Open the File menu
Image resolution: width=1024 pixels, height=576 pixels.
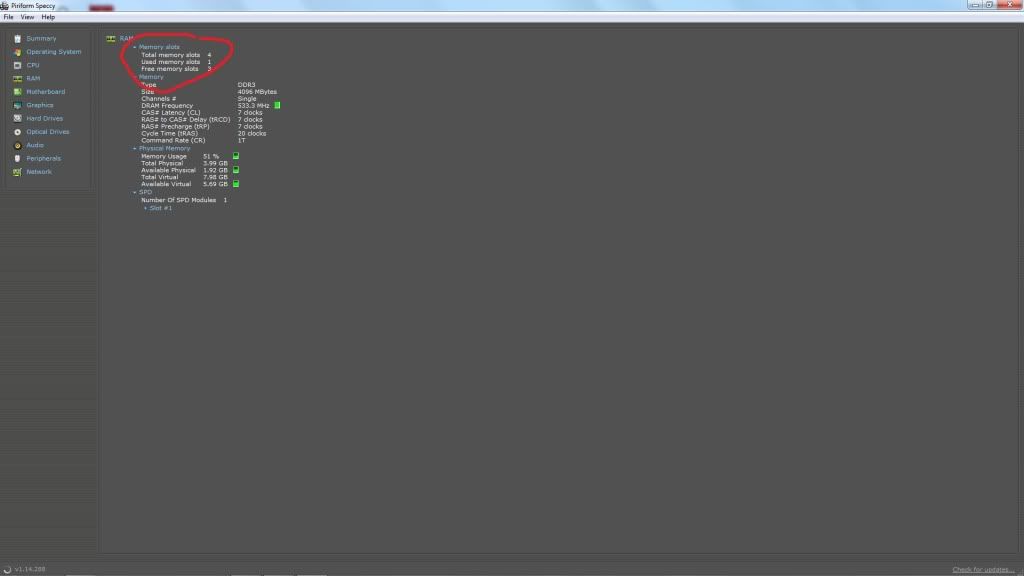(x=9, y=17)
